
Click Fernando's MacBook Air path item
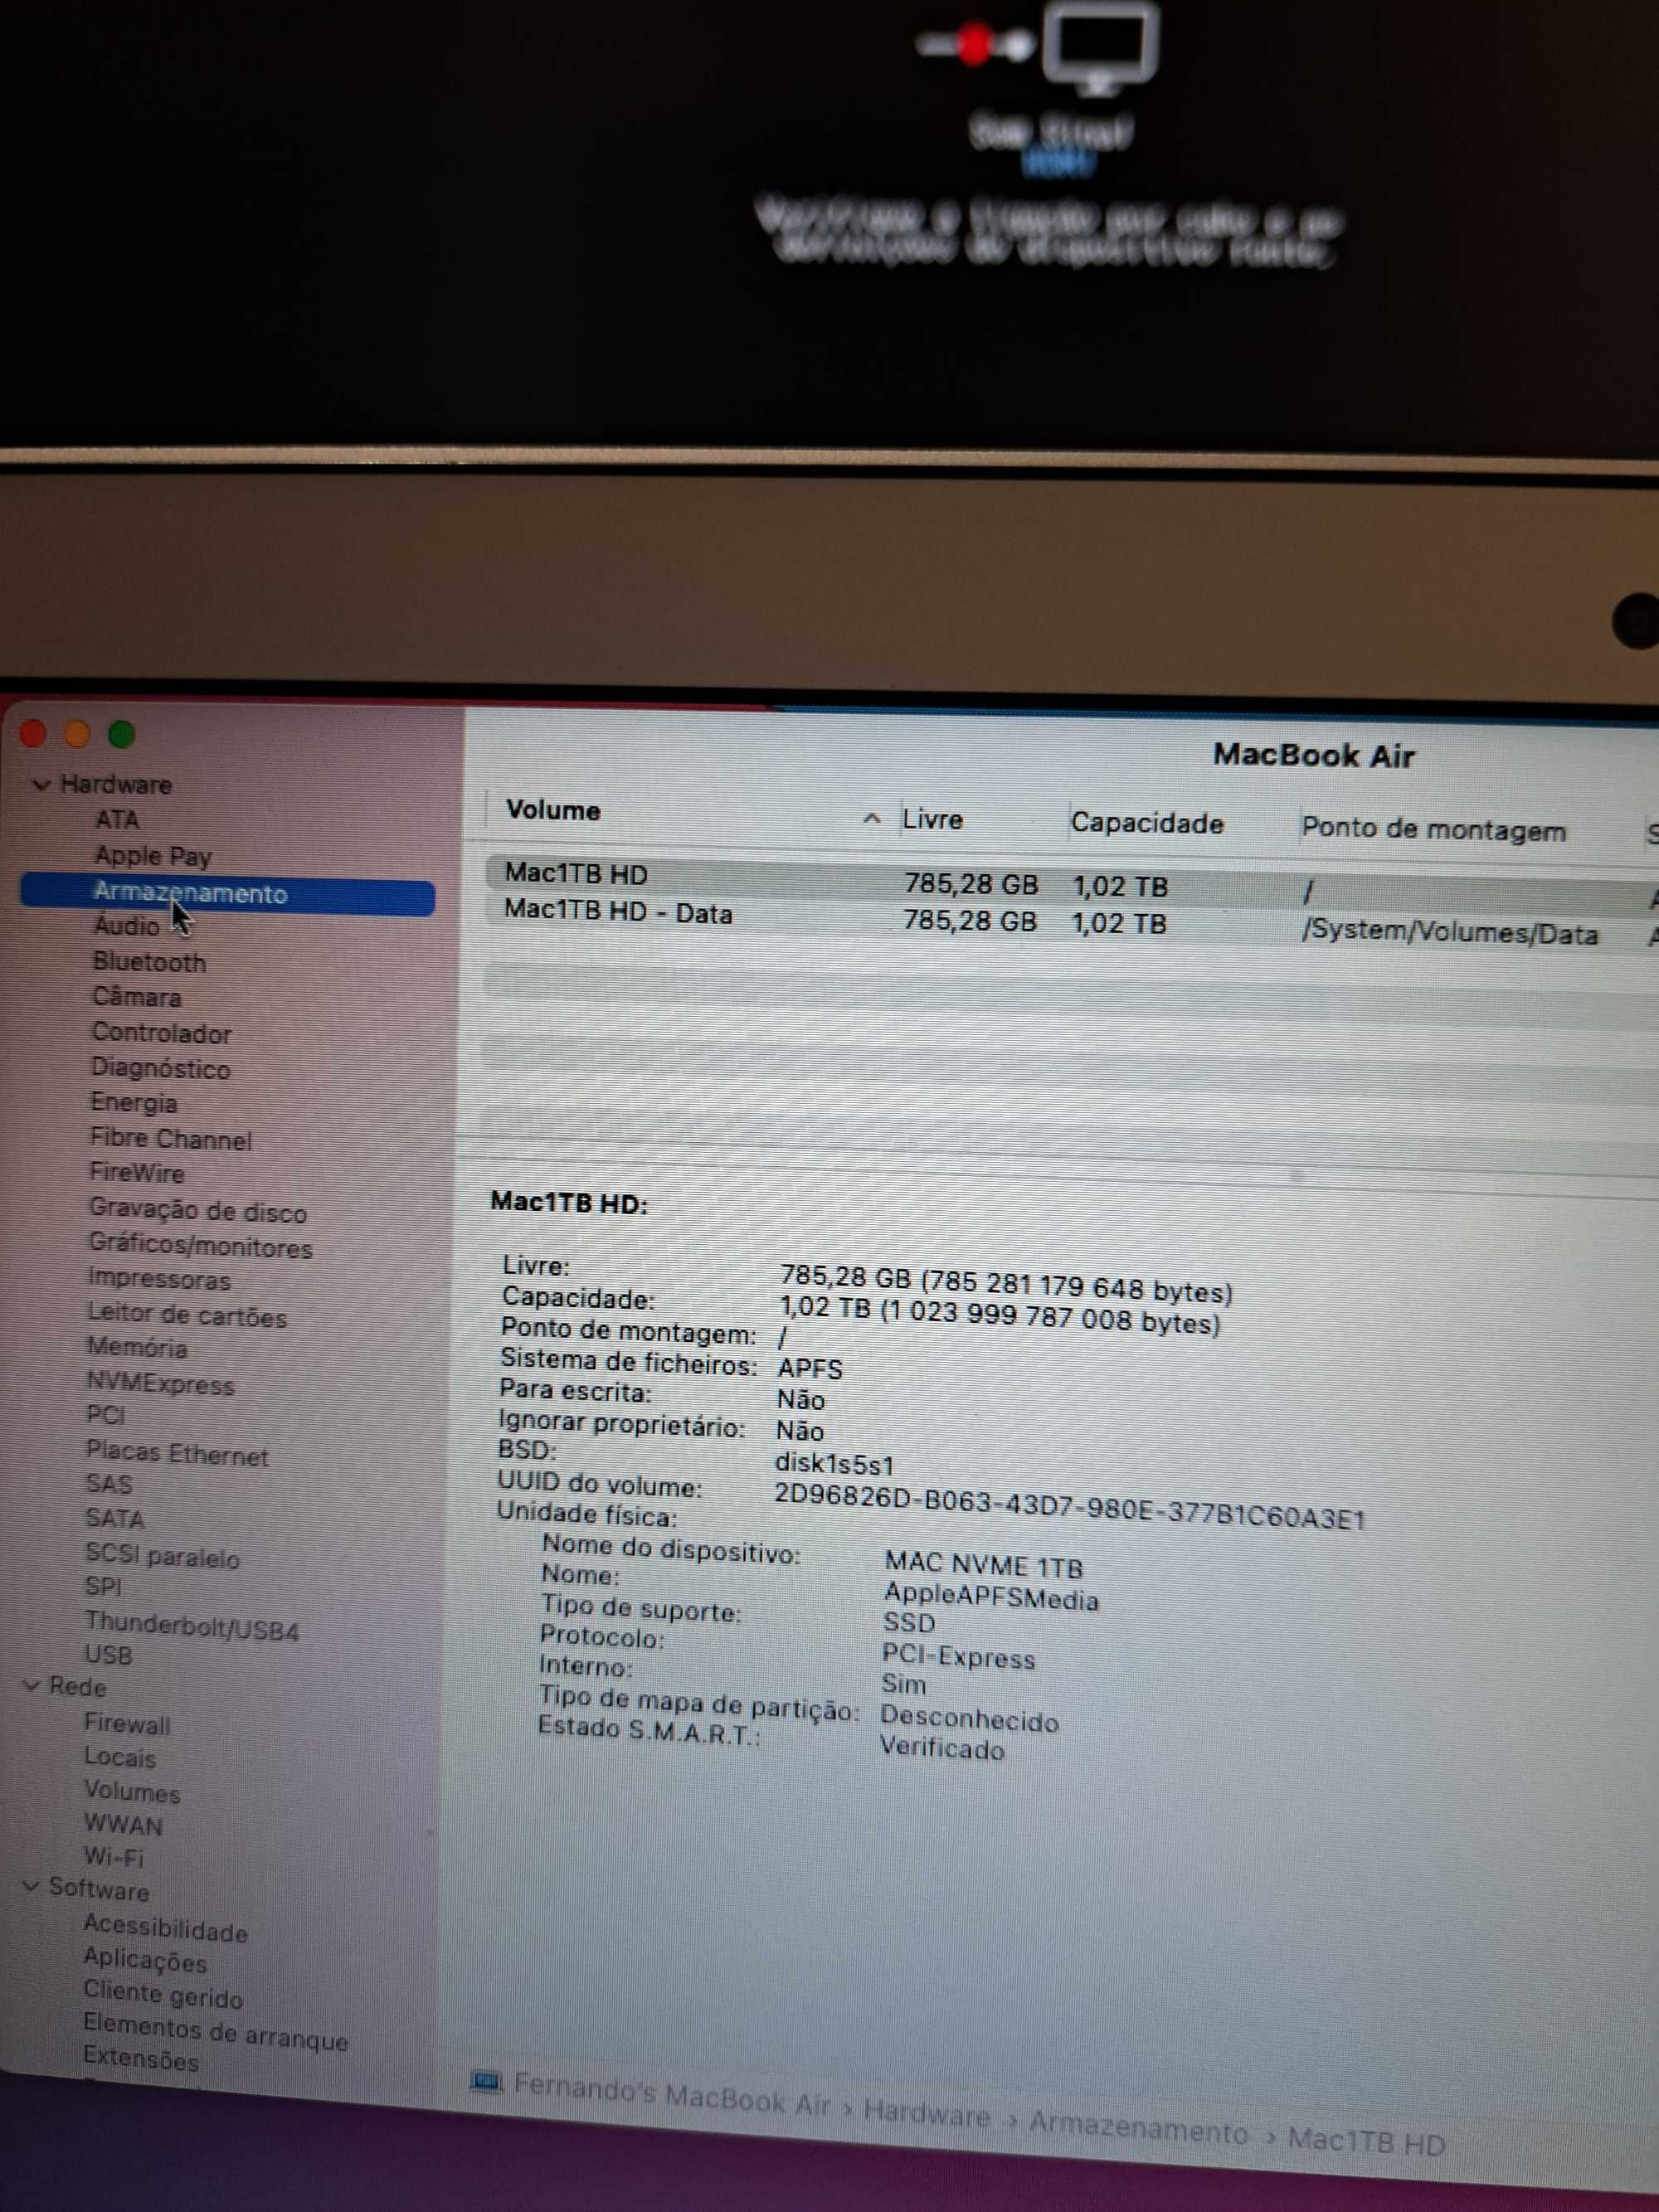(672, 2095)
